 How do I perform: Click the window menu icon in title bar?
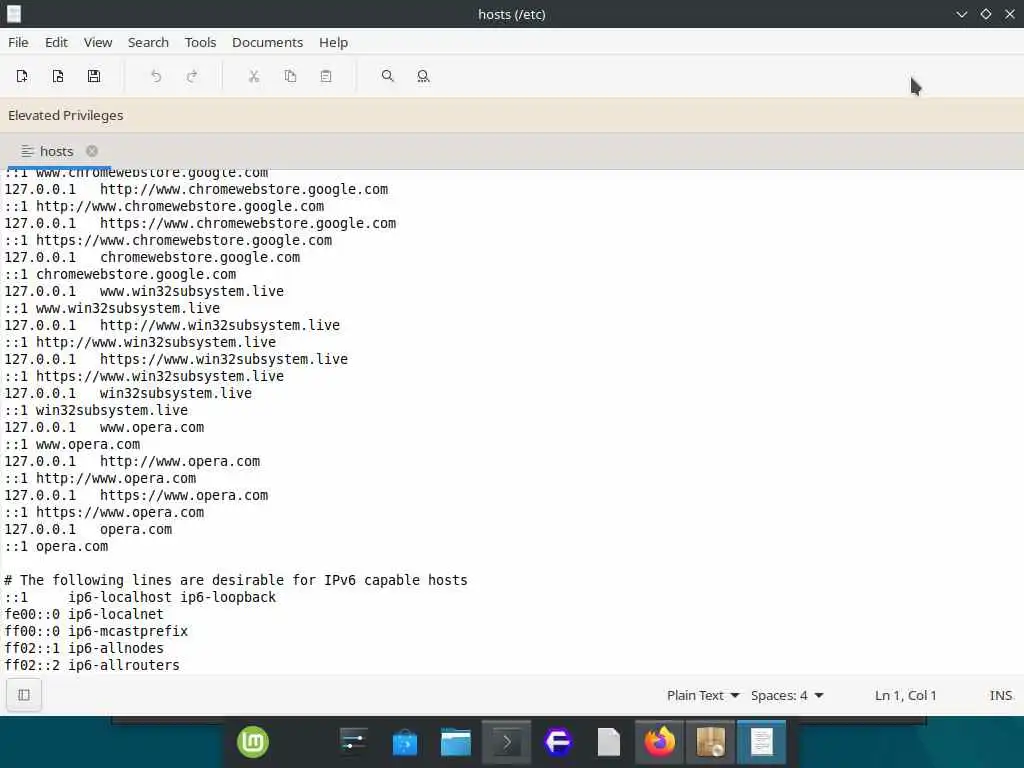pos(14,14)
